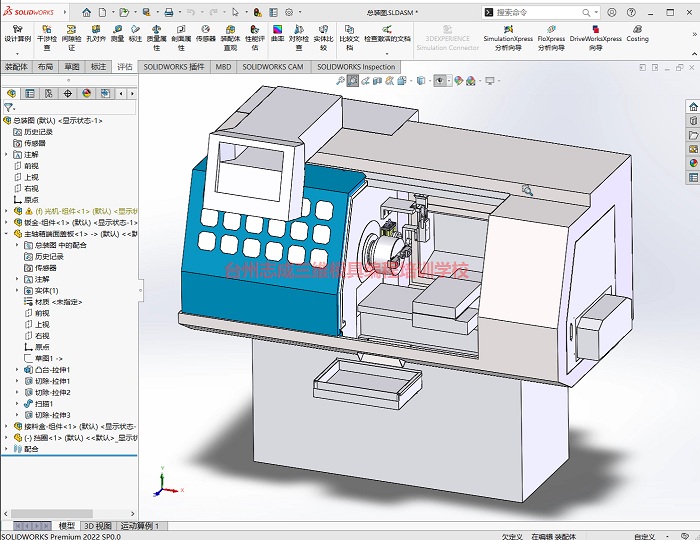Screen dimensions: 700x540
Task: Switch to the 装配体 ribbon tab
Action: pyautogui.click(x=16, y=67)
